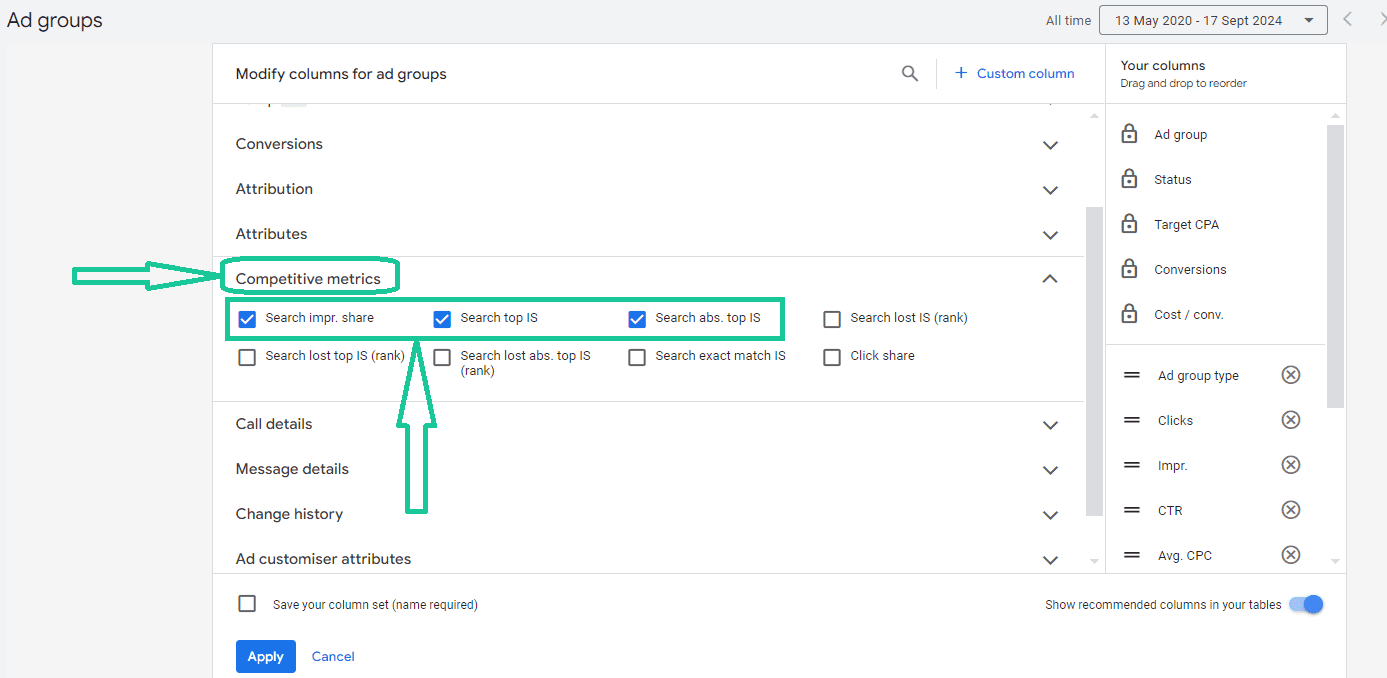Uncheck Search top IS

click(x=442, y=319)
